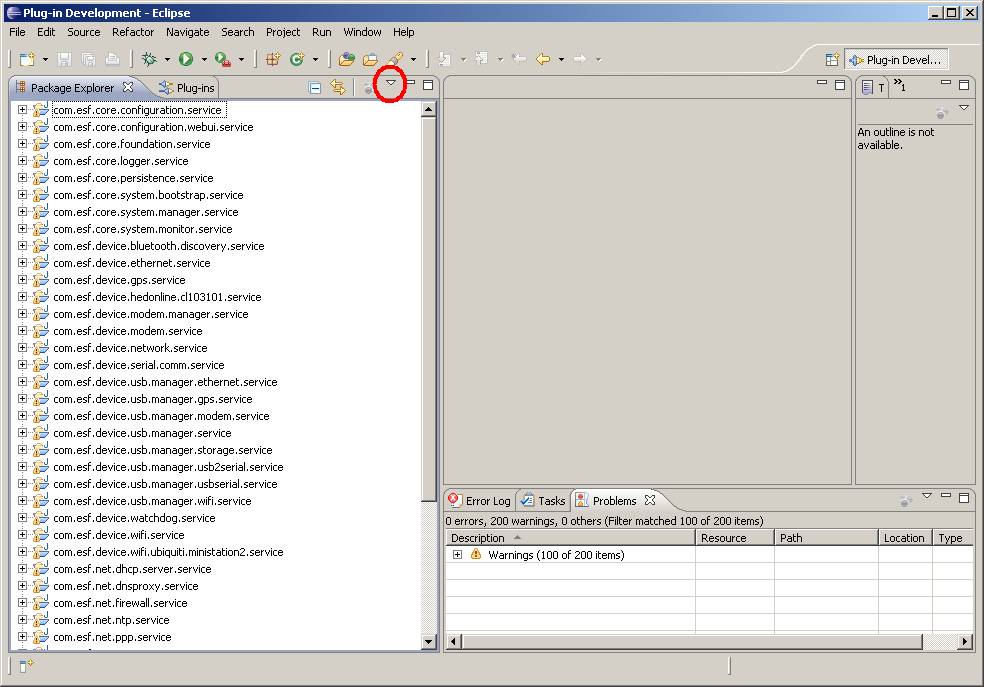Open the Debug configurations dropdown arrow
Viewport: 984px width, 687px height.
[167, 60]
